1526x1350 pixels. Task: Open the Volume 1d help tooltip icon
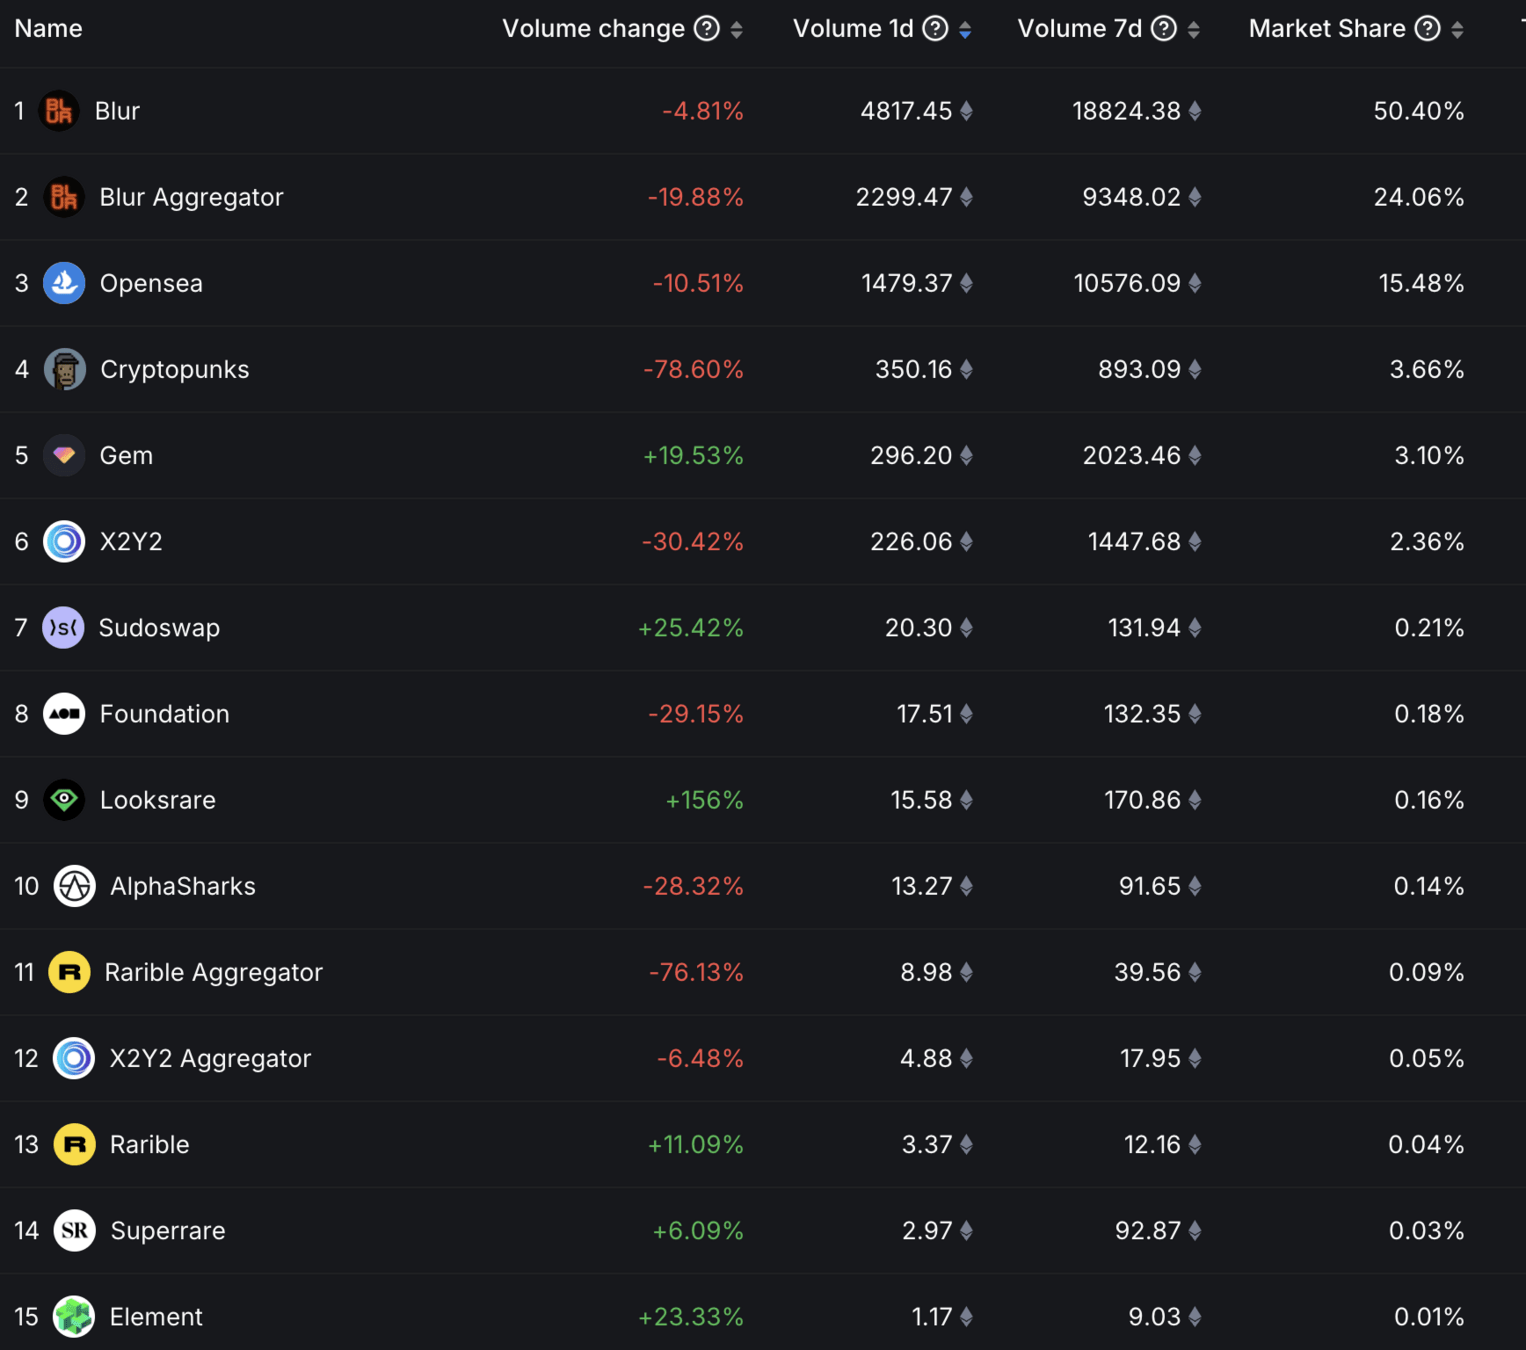pyautogui.click(x=935, y=29)
